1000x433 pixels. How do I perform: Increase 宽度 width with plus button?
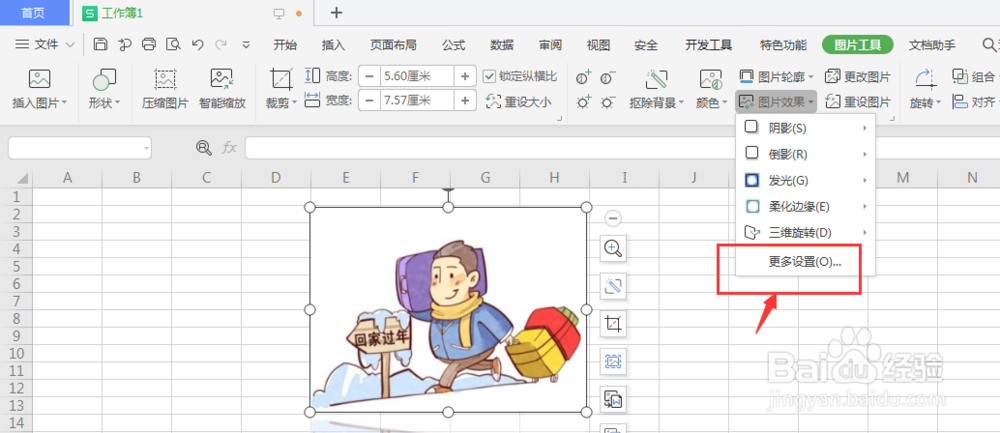coord(465,100)
